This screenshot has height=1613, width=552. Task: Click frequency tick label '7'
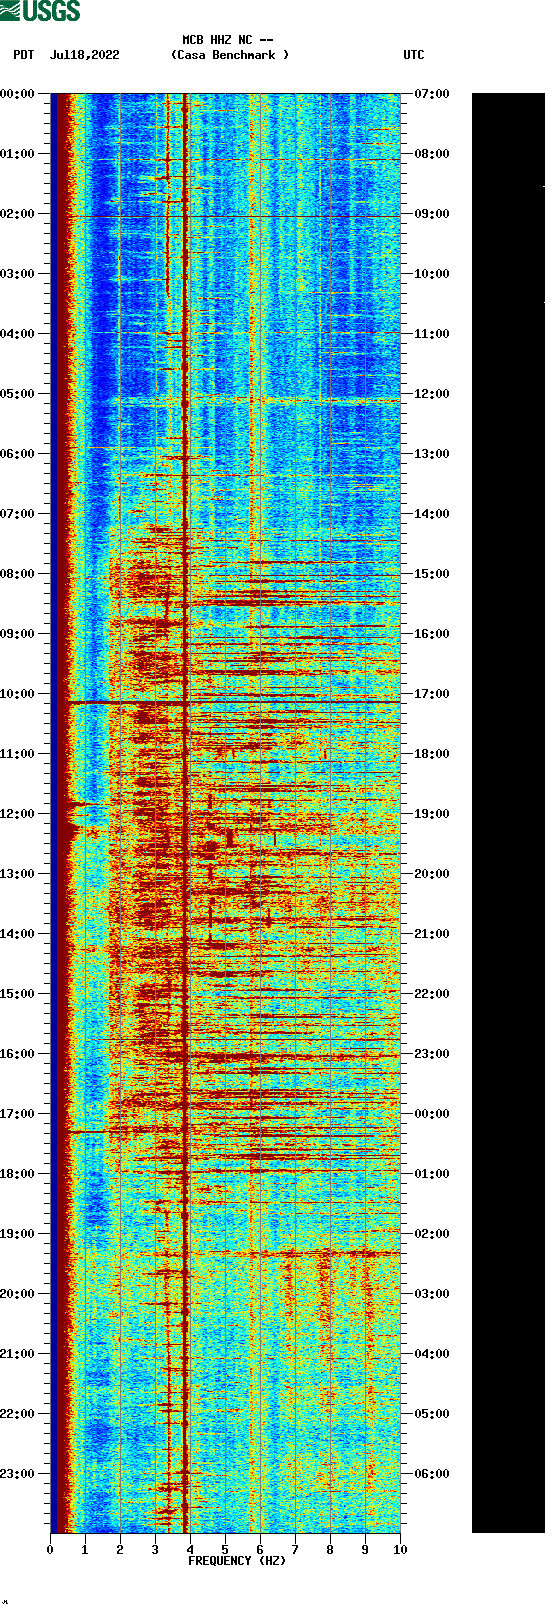(295, 1550)
